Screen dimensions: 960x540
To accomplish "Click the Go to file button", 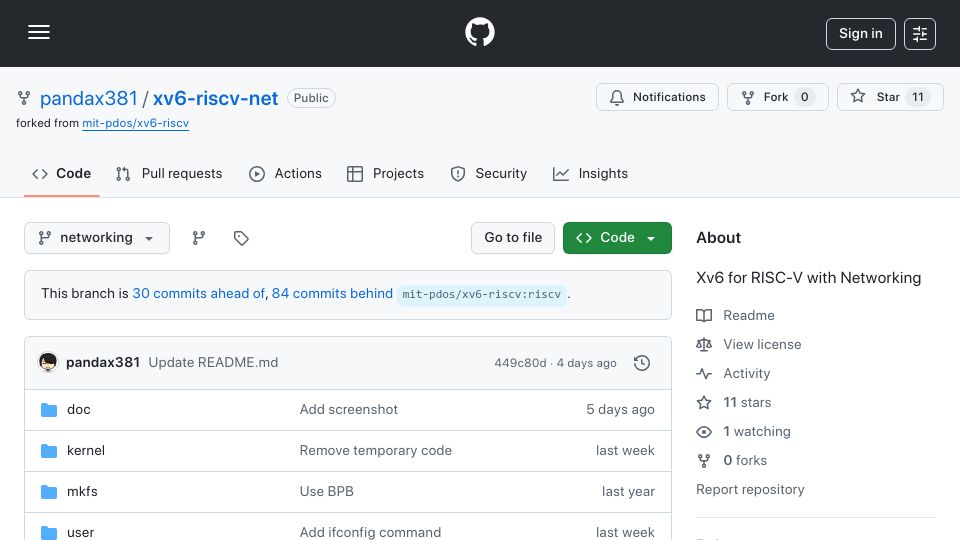I will pyautogui.click(x=513, y=238).
